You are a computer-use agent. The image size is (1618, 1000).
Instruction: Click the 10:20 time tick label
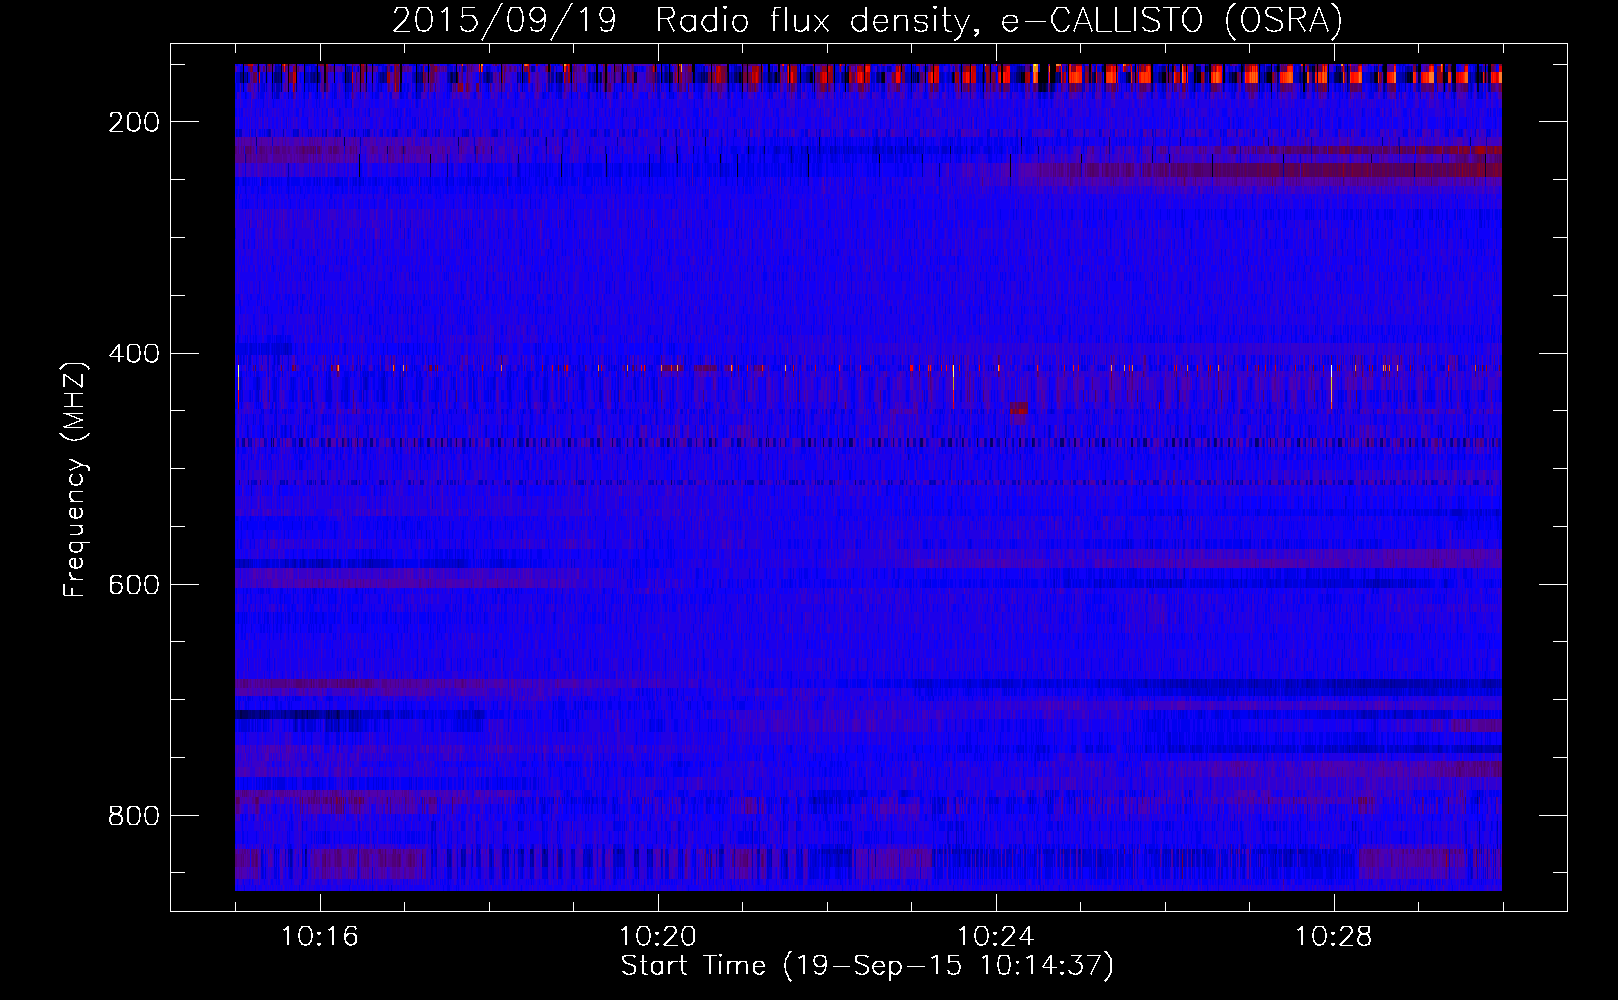coord(658,936)
